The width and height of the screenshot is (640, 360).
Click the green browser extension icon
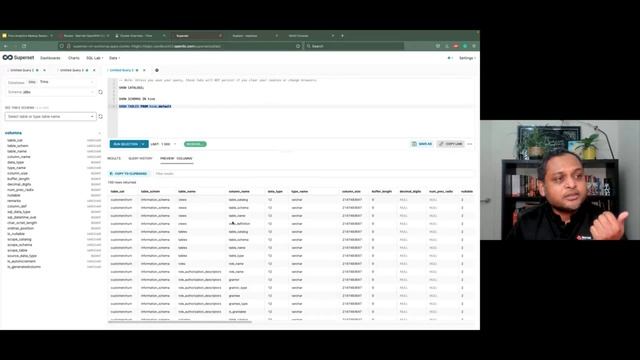pyautogui.click(x=464, y=46)
